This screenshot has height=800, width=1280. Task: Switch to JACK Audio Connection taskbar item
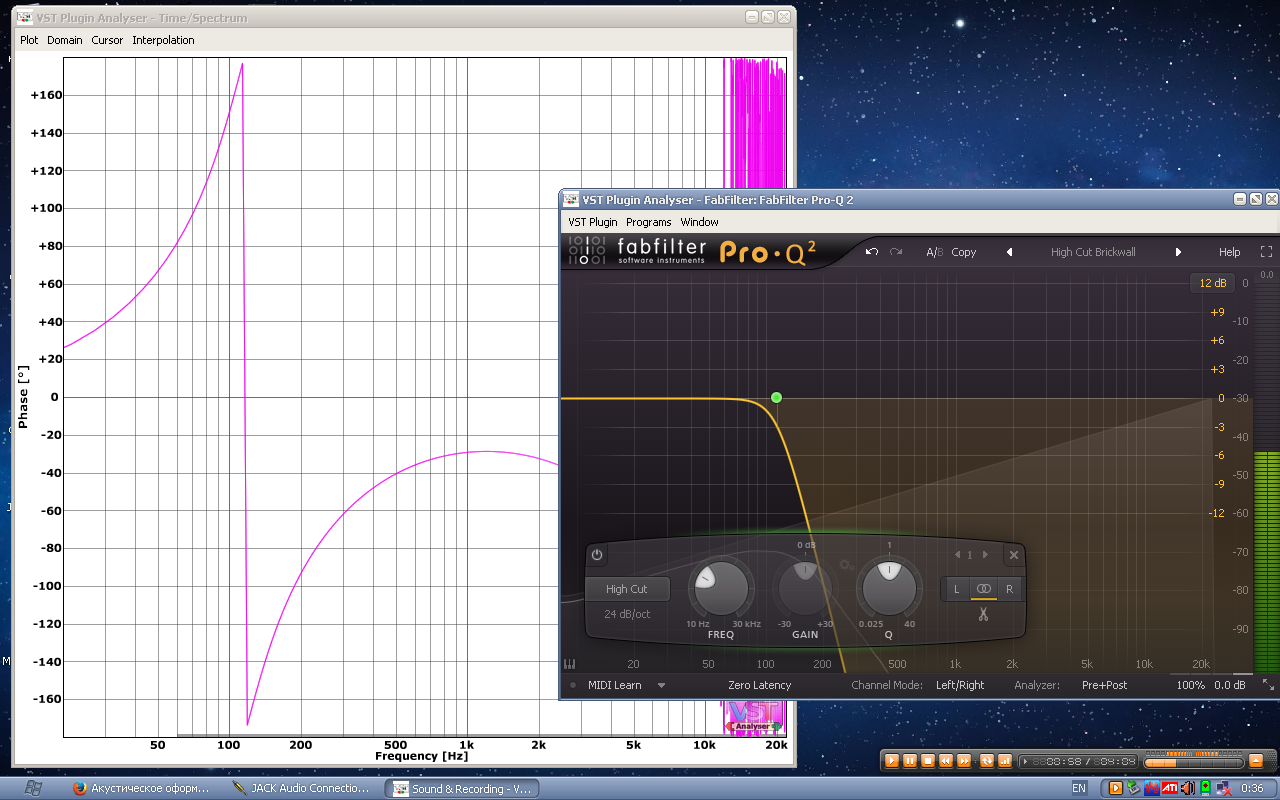pyautogui.click(x=303, y=788)
